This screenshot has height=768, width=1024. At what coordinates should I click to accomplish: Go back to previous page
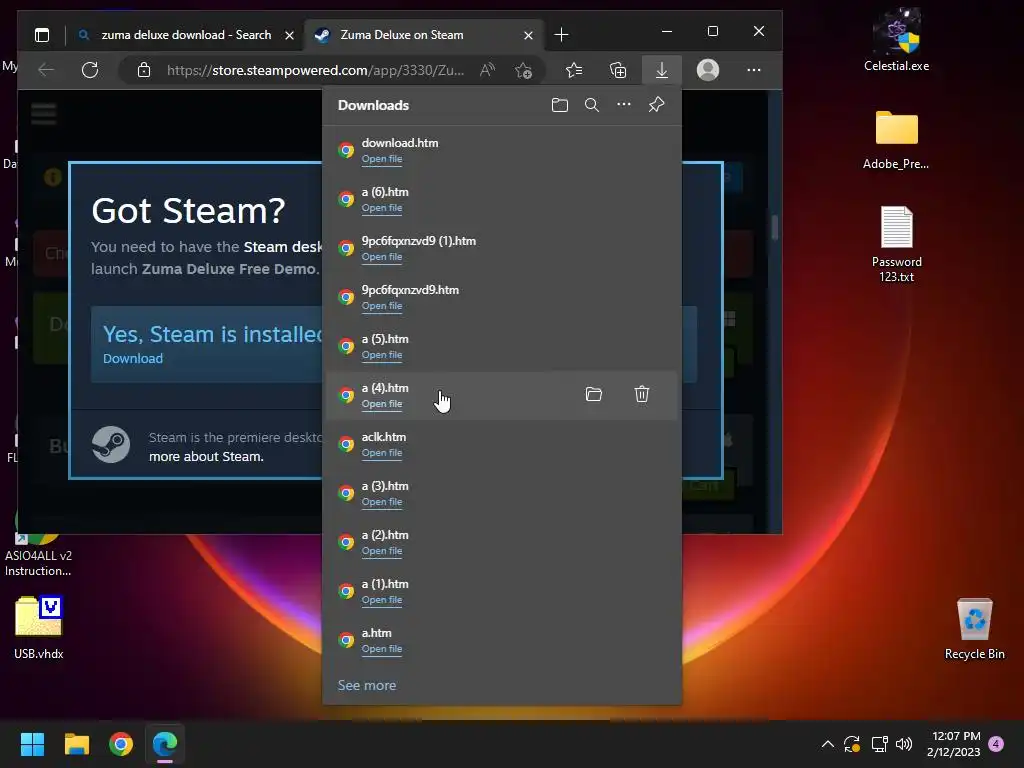(46, 70)
